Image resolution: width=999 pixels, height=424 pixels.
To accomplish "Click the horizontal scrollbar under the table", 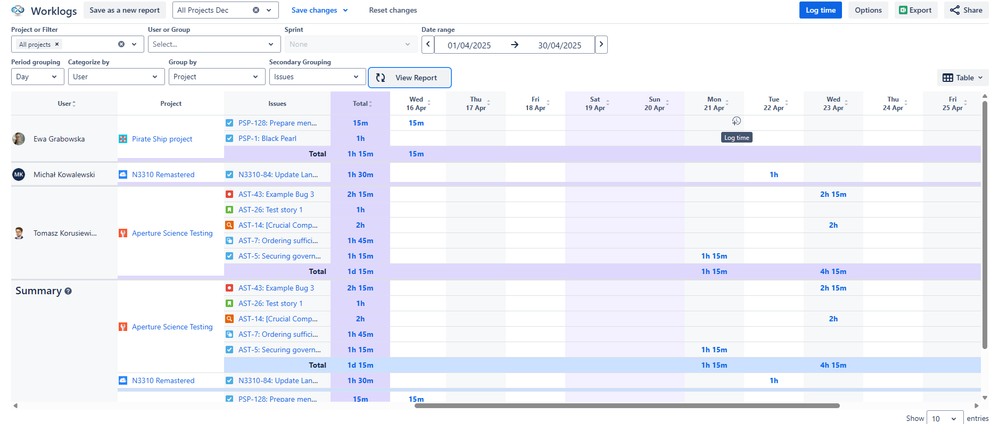I will pos(626,406).
